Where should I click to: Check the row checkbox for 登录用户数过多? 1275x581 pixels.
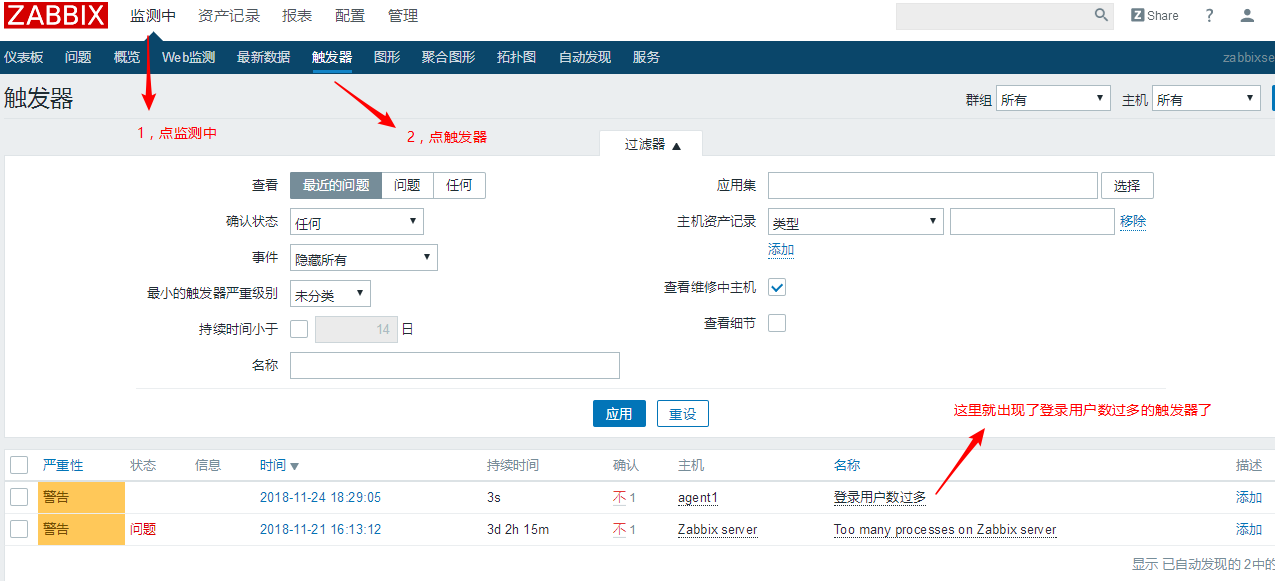tap(19, 497)
